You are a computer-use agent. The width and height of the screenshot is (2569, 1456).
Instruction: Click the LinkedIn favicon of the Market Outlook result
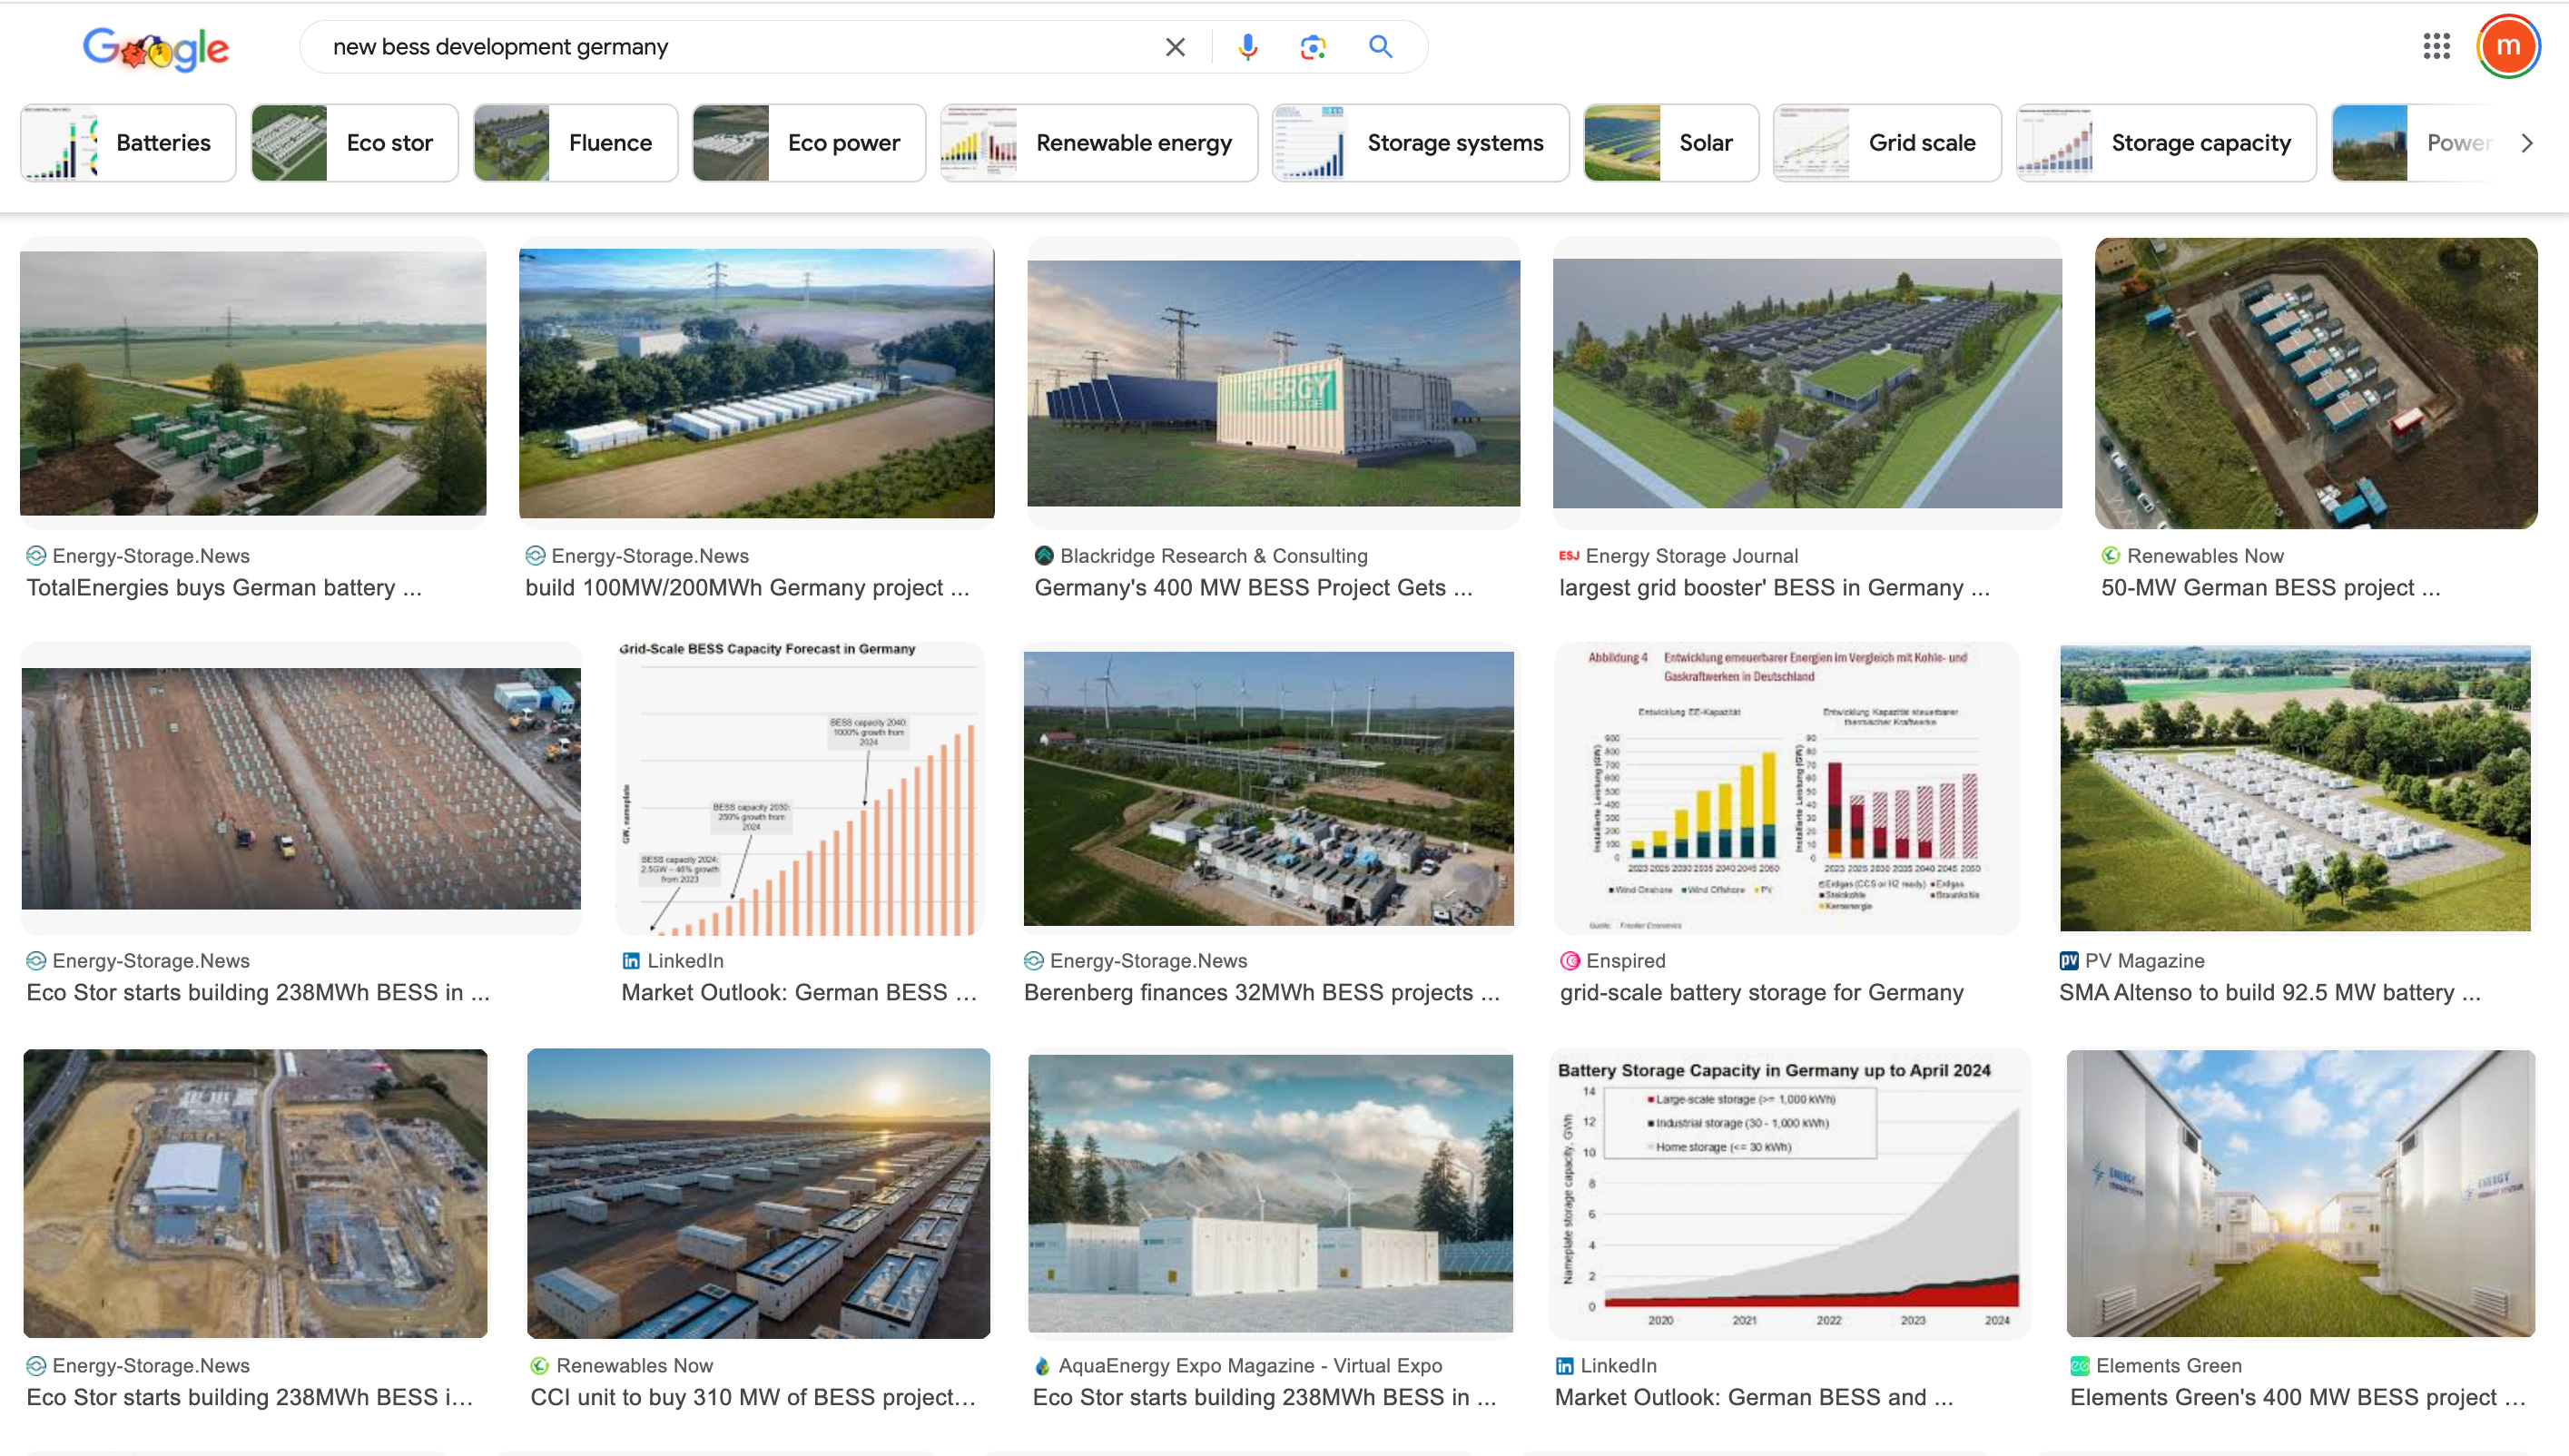pyautogui.click(x=631, y=960)
